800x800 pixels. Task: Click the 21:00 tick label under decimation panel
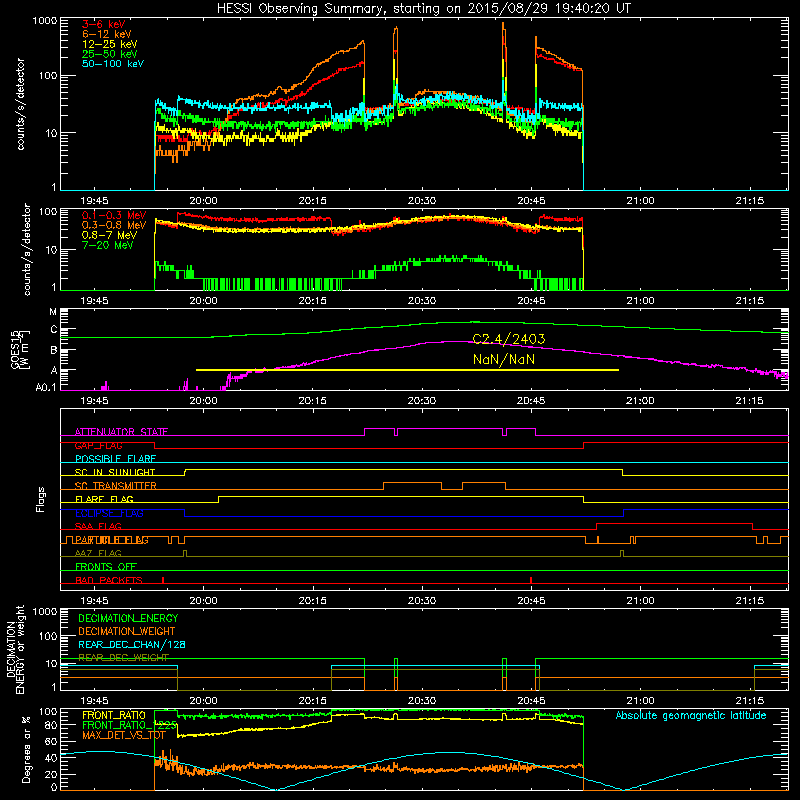[x=640, y=701]
